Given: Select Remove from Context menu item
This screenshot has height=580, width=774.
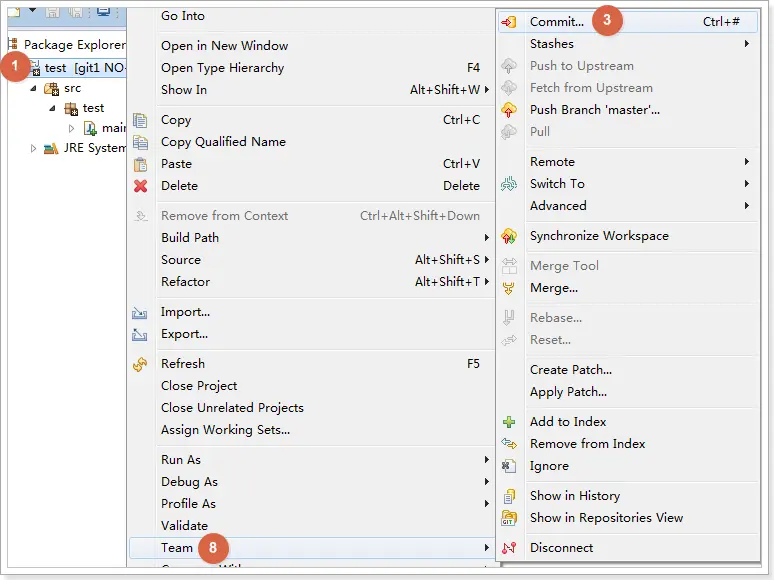Looking at the screenshot, I should [x=311, y=216].
